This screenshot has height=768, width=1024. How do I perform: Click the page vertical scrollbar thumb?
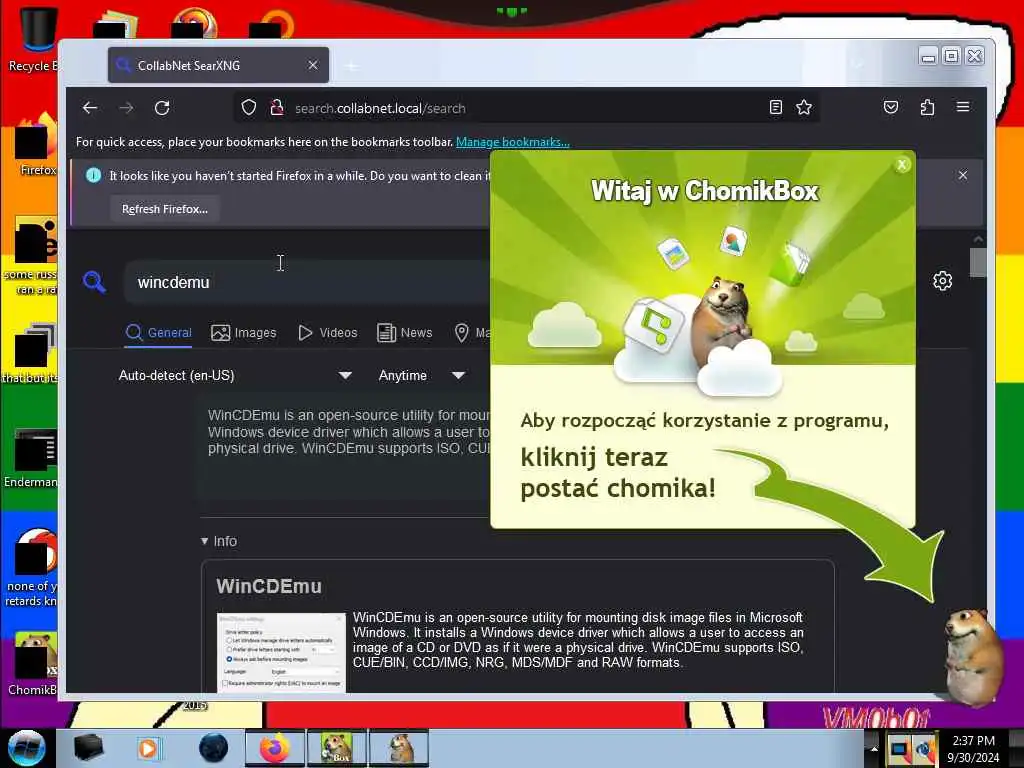tap(978, 263)
